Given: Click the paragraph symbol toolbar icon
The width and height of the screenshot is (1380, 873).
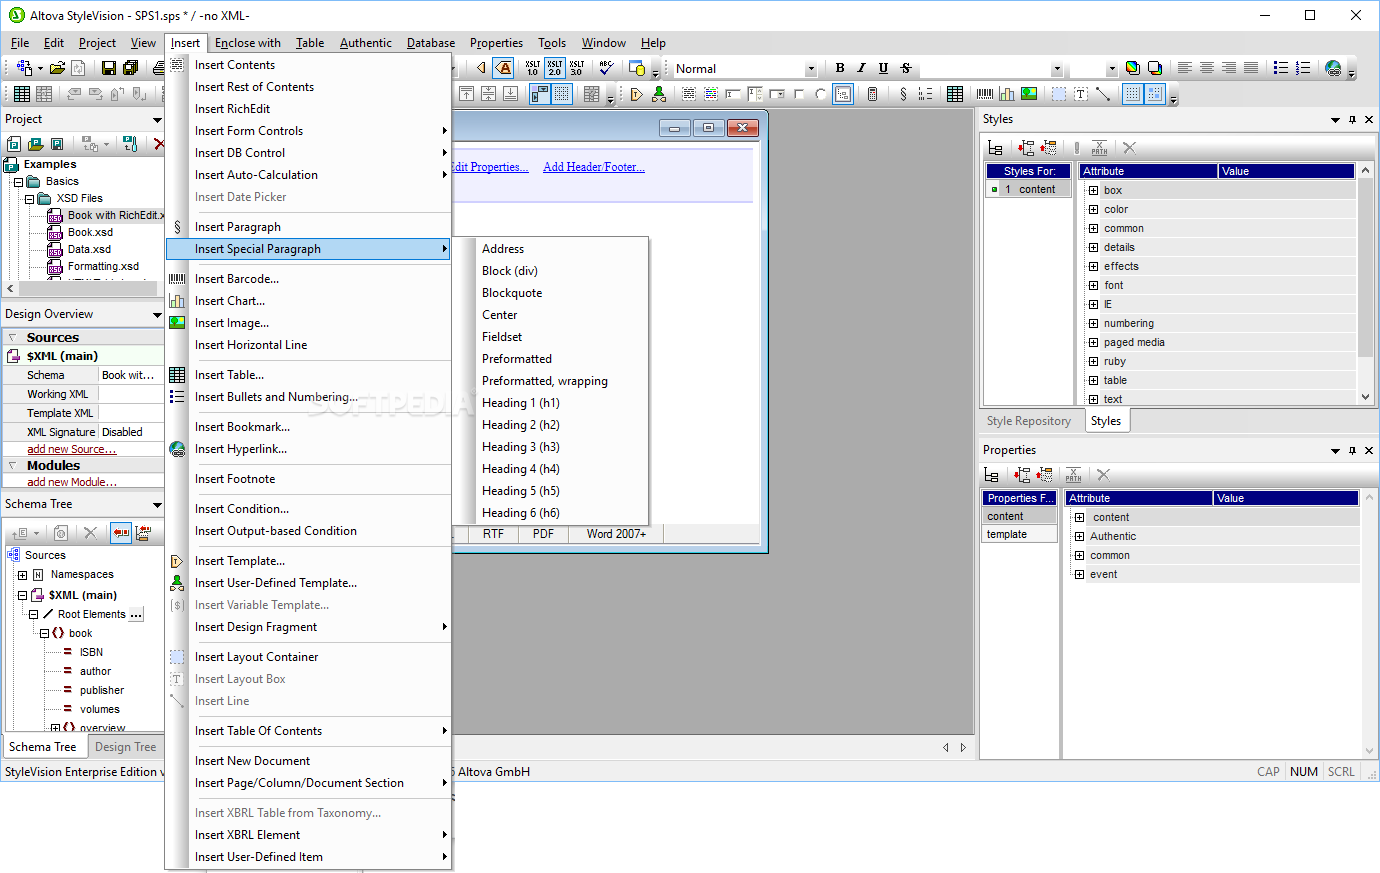Looking at the screenshot, I should click(x=903, y=94).
